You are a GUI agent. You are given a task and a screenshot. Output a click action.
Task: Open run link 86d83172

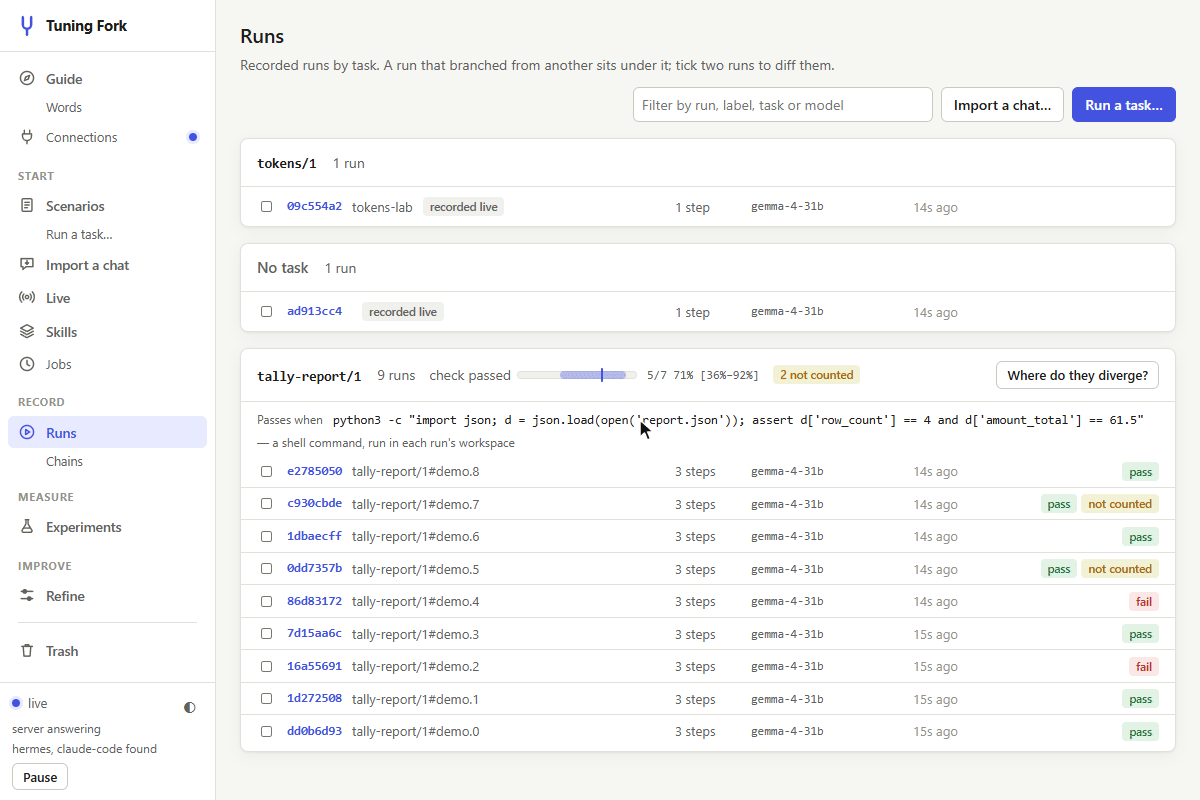(314, 601)
